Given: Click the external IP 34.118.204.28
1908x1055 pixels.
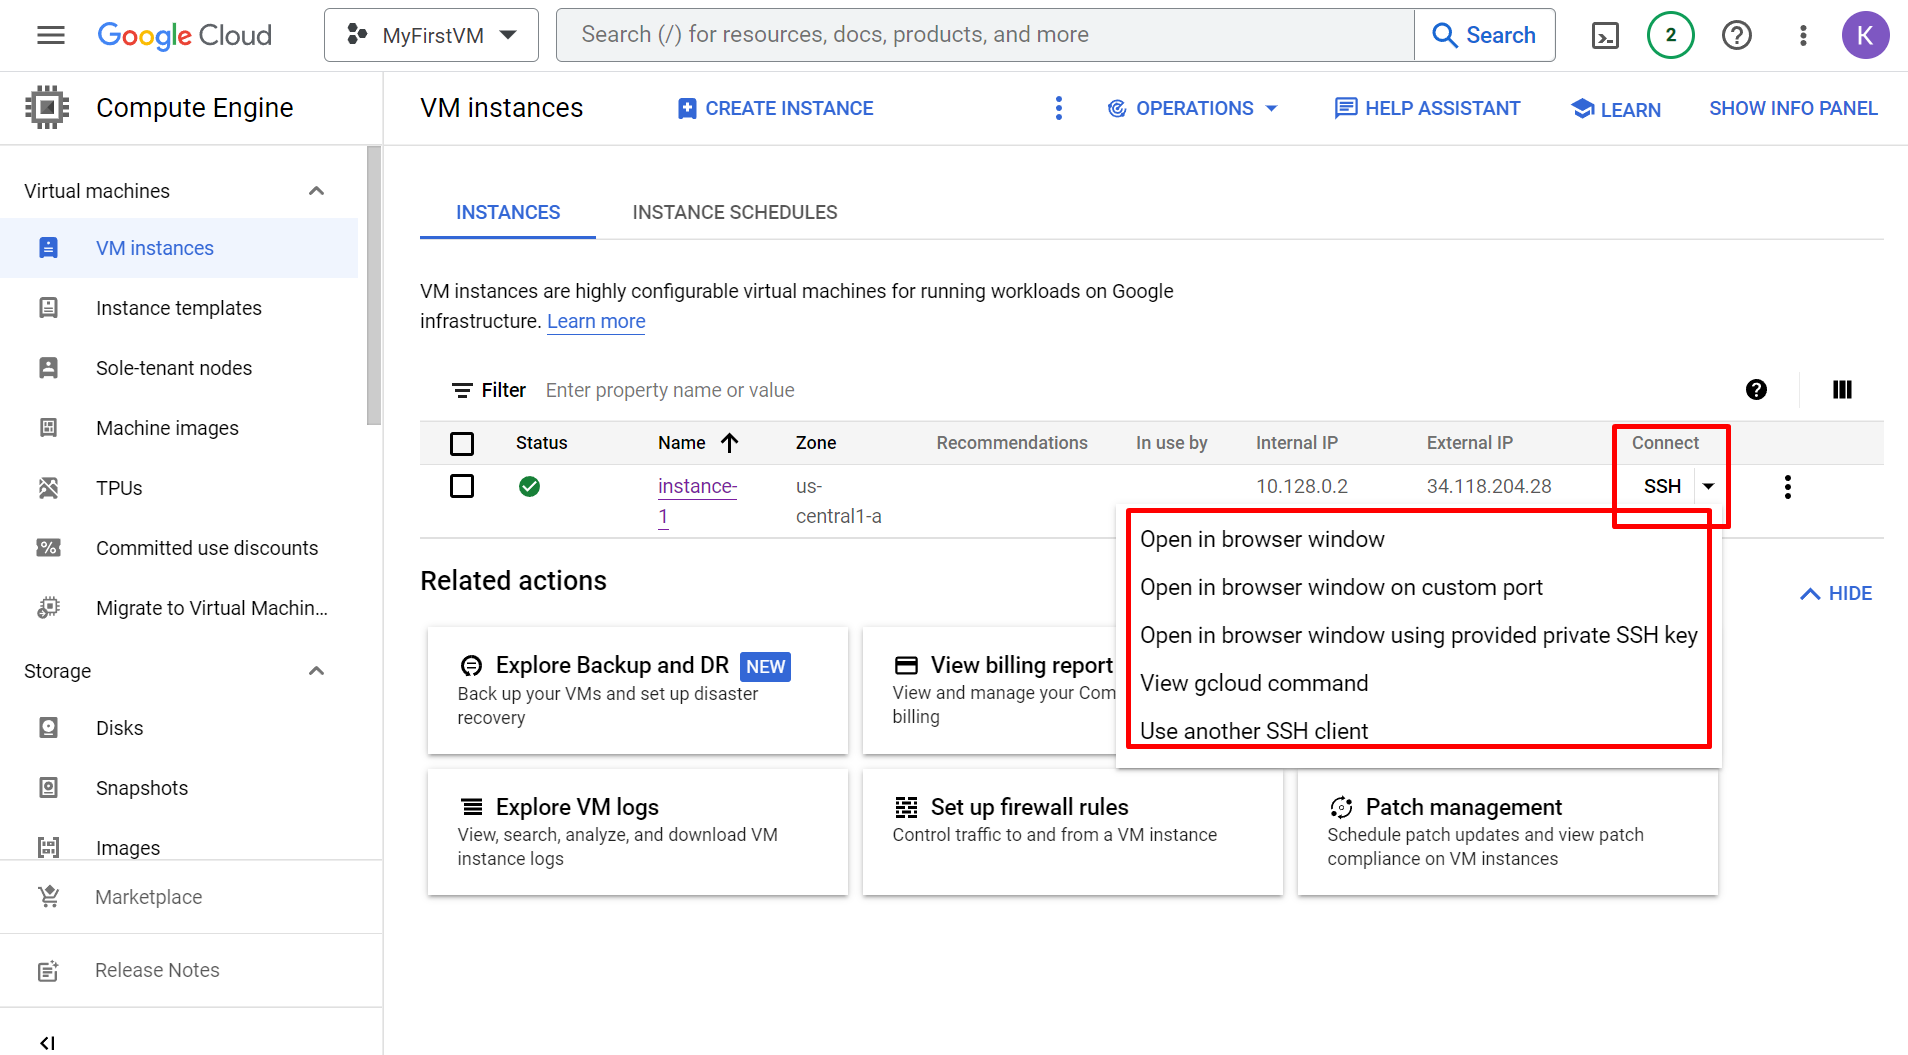Looking at the screenshot, I should 1489,486.
